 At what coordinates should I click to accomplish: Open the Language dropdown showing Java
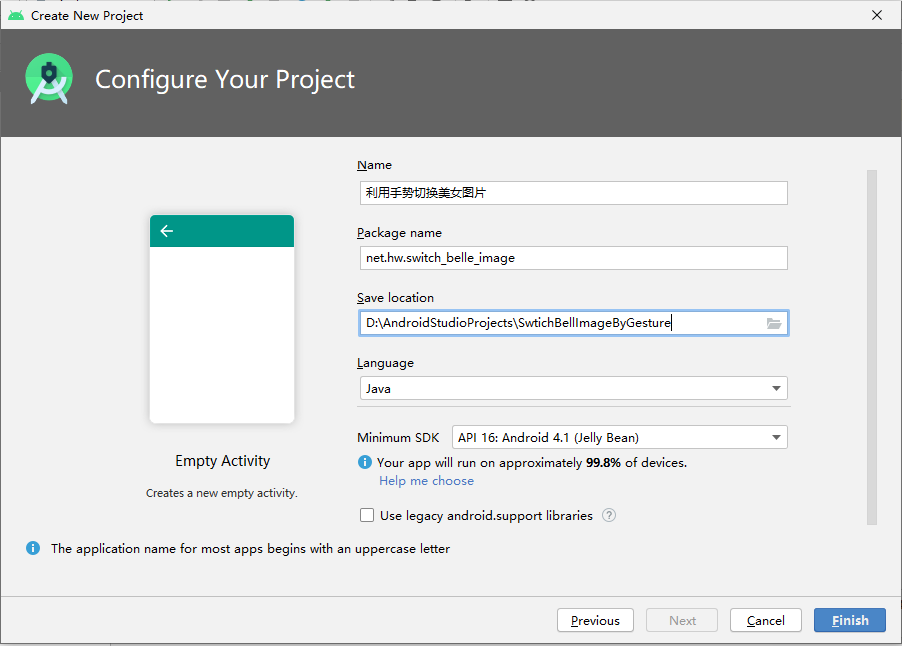point(574,388)
